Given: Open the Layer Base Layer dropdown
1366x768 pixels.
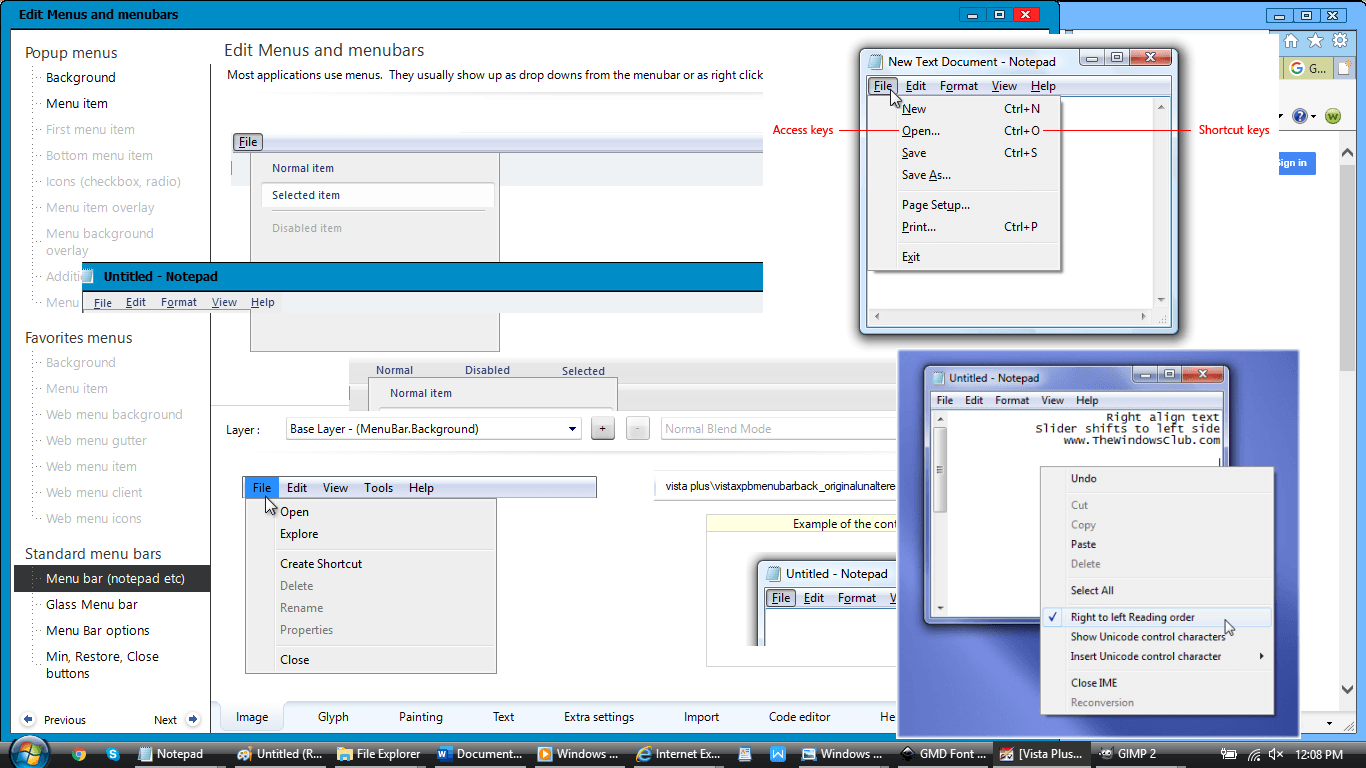Looking at the screenshot, I should coord(433,429).
